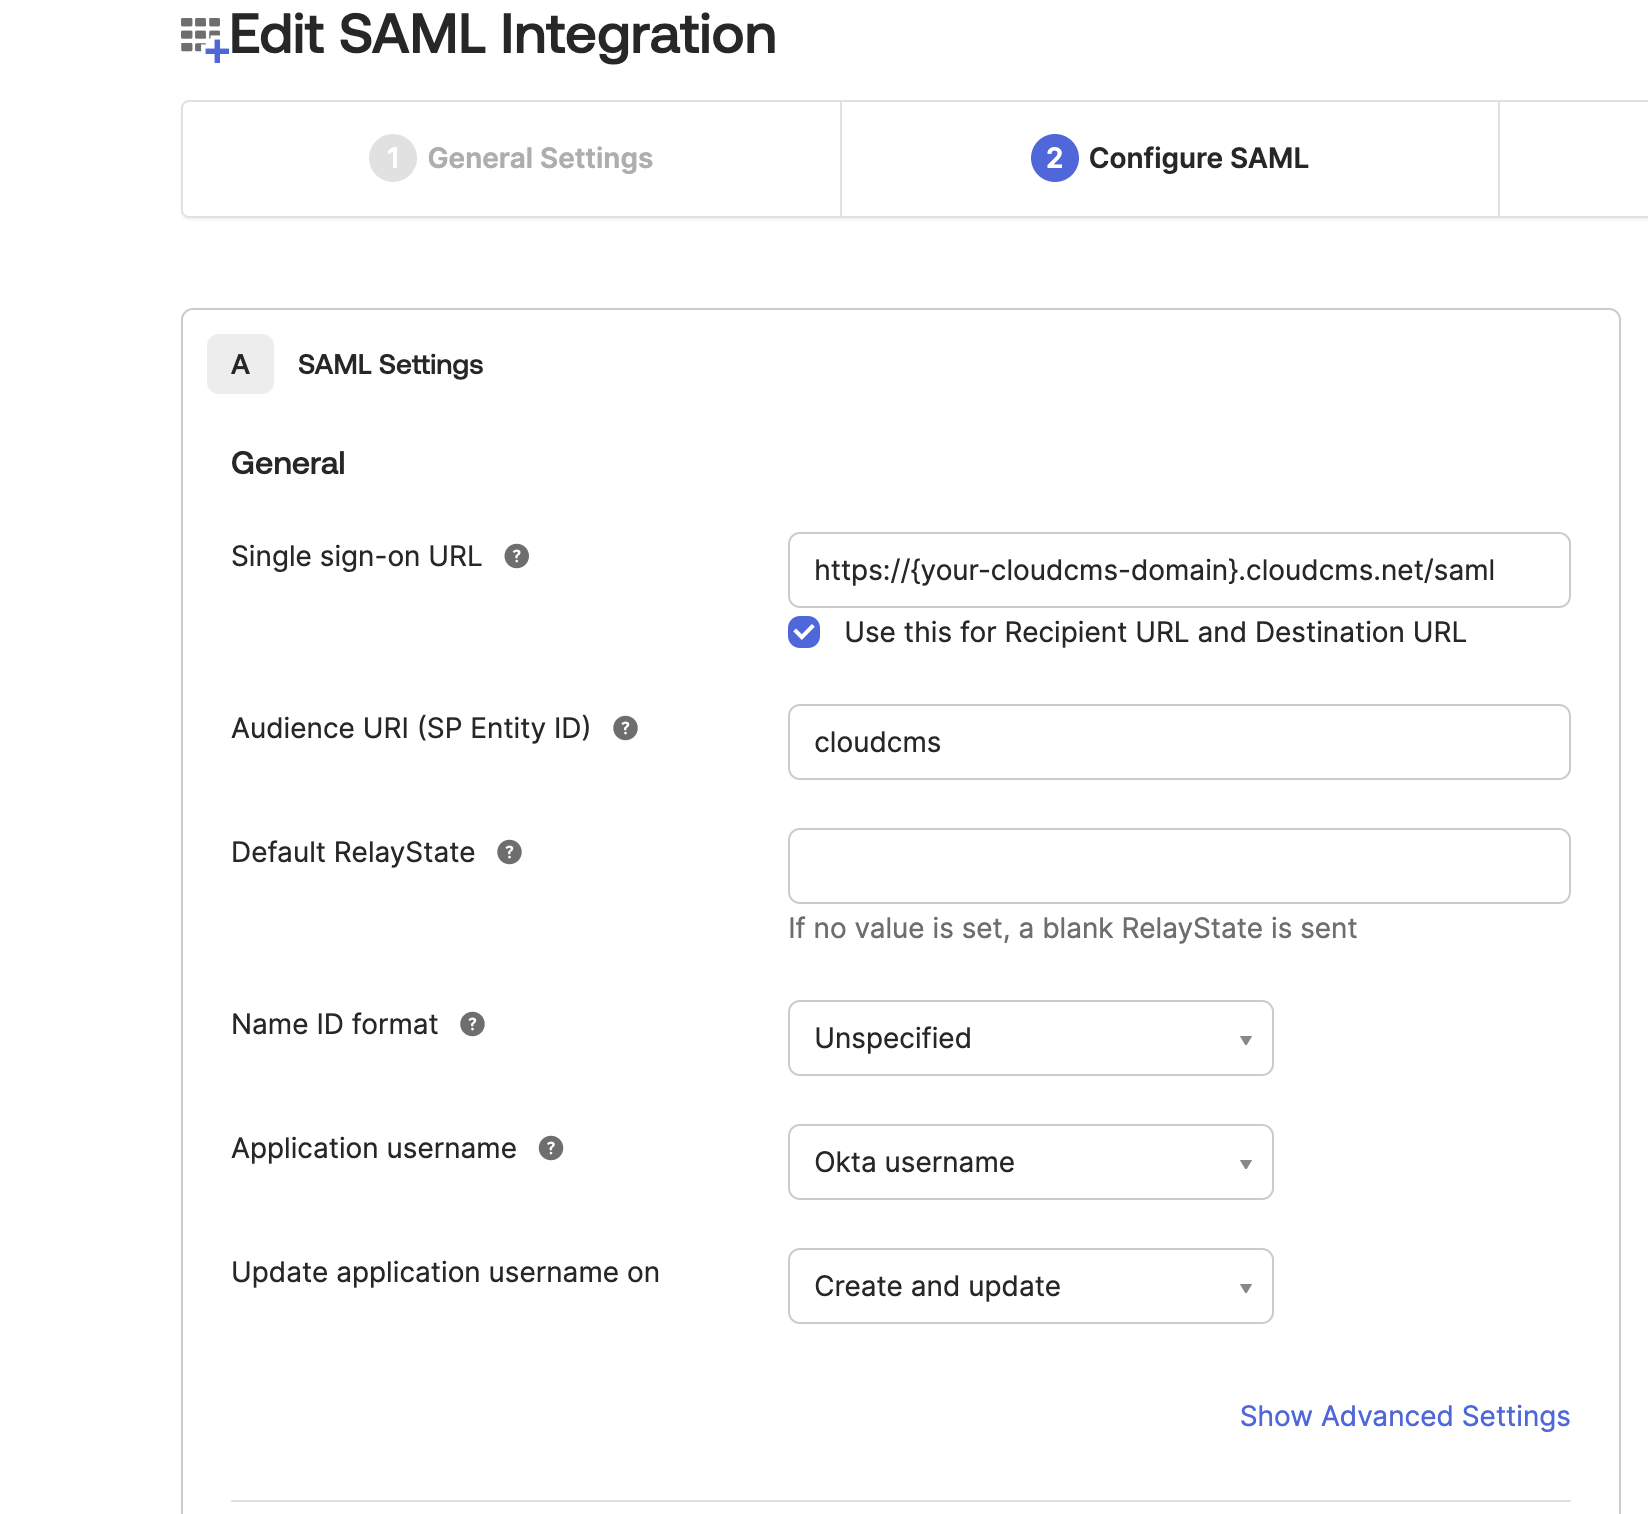Open the Name ID format dropdown

(x=1030, y=1038)
